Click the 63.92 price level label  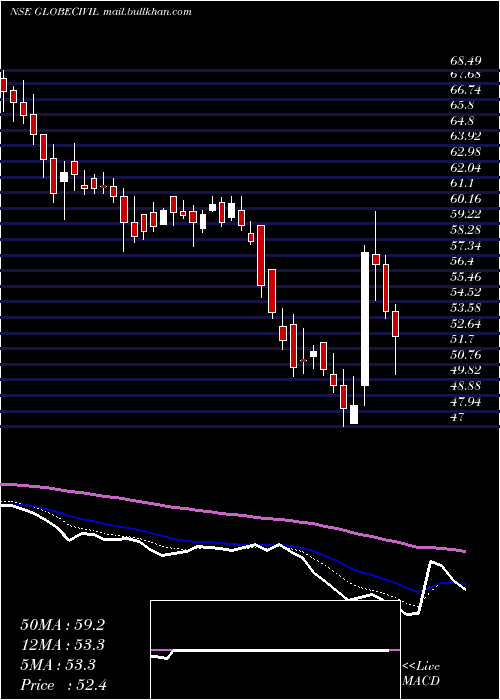tap(465, 136)
